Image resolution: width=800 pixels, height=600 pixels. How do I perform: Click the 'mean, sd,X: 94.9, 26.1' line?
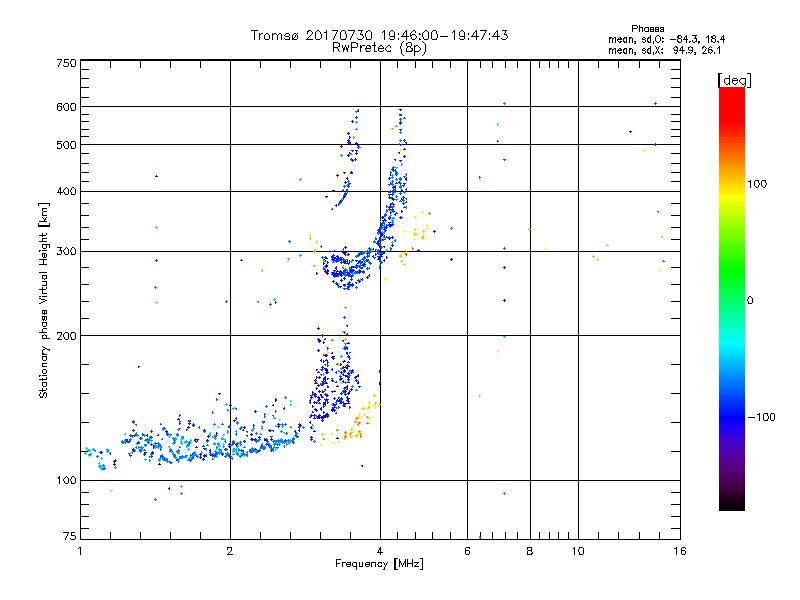(664, 51)
